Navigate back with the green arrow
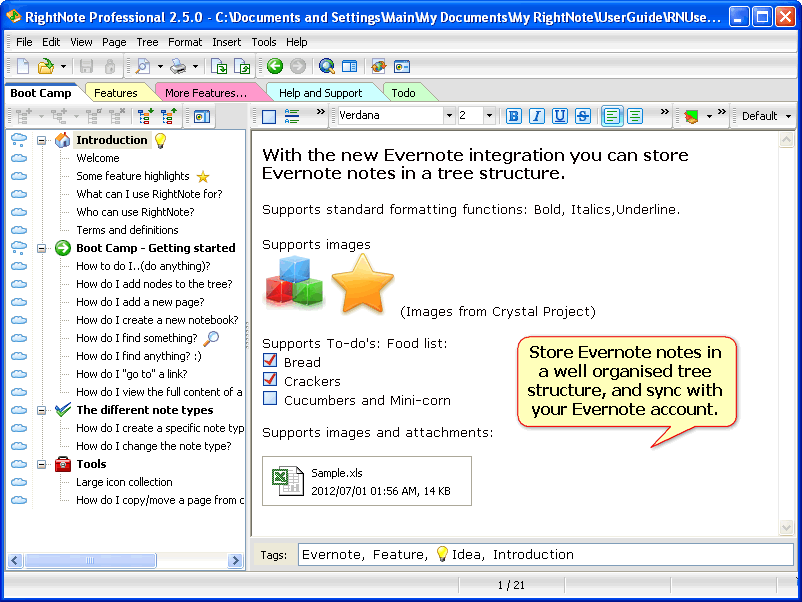Viewport: 802px width, 602px height. (x=275, y=66)
